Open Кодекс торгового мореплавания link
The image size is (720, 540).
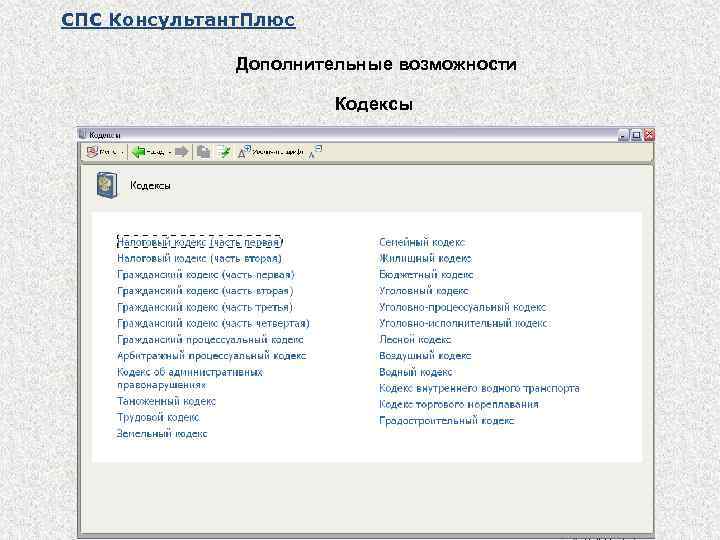click(x=459, y=404)
